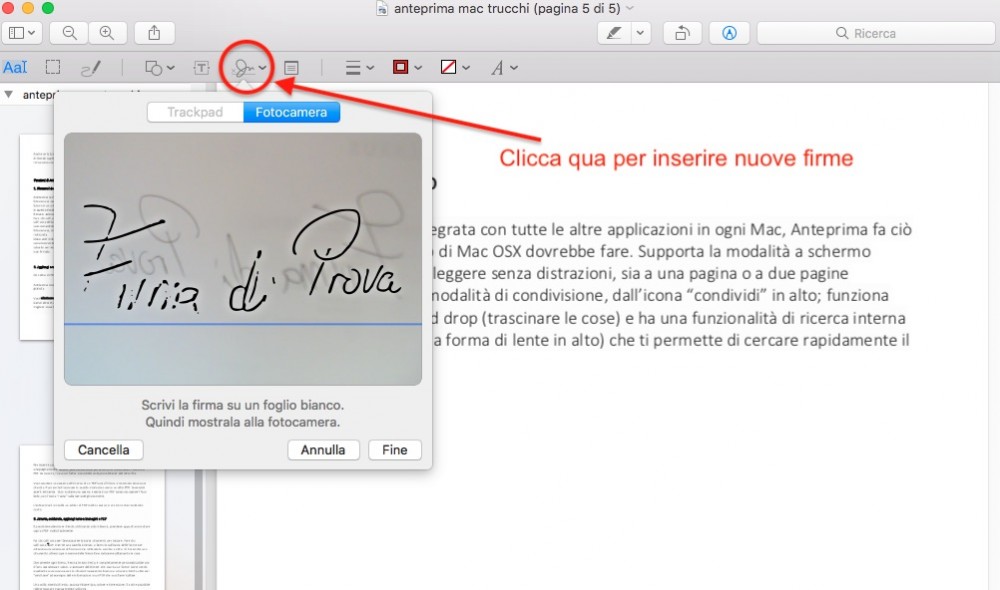Activate the rectangular selection tool
Image resolution: width=1000 pixels, height=590 pixels.
(x=52, y=67)
